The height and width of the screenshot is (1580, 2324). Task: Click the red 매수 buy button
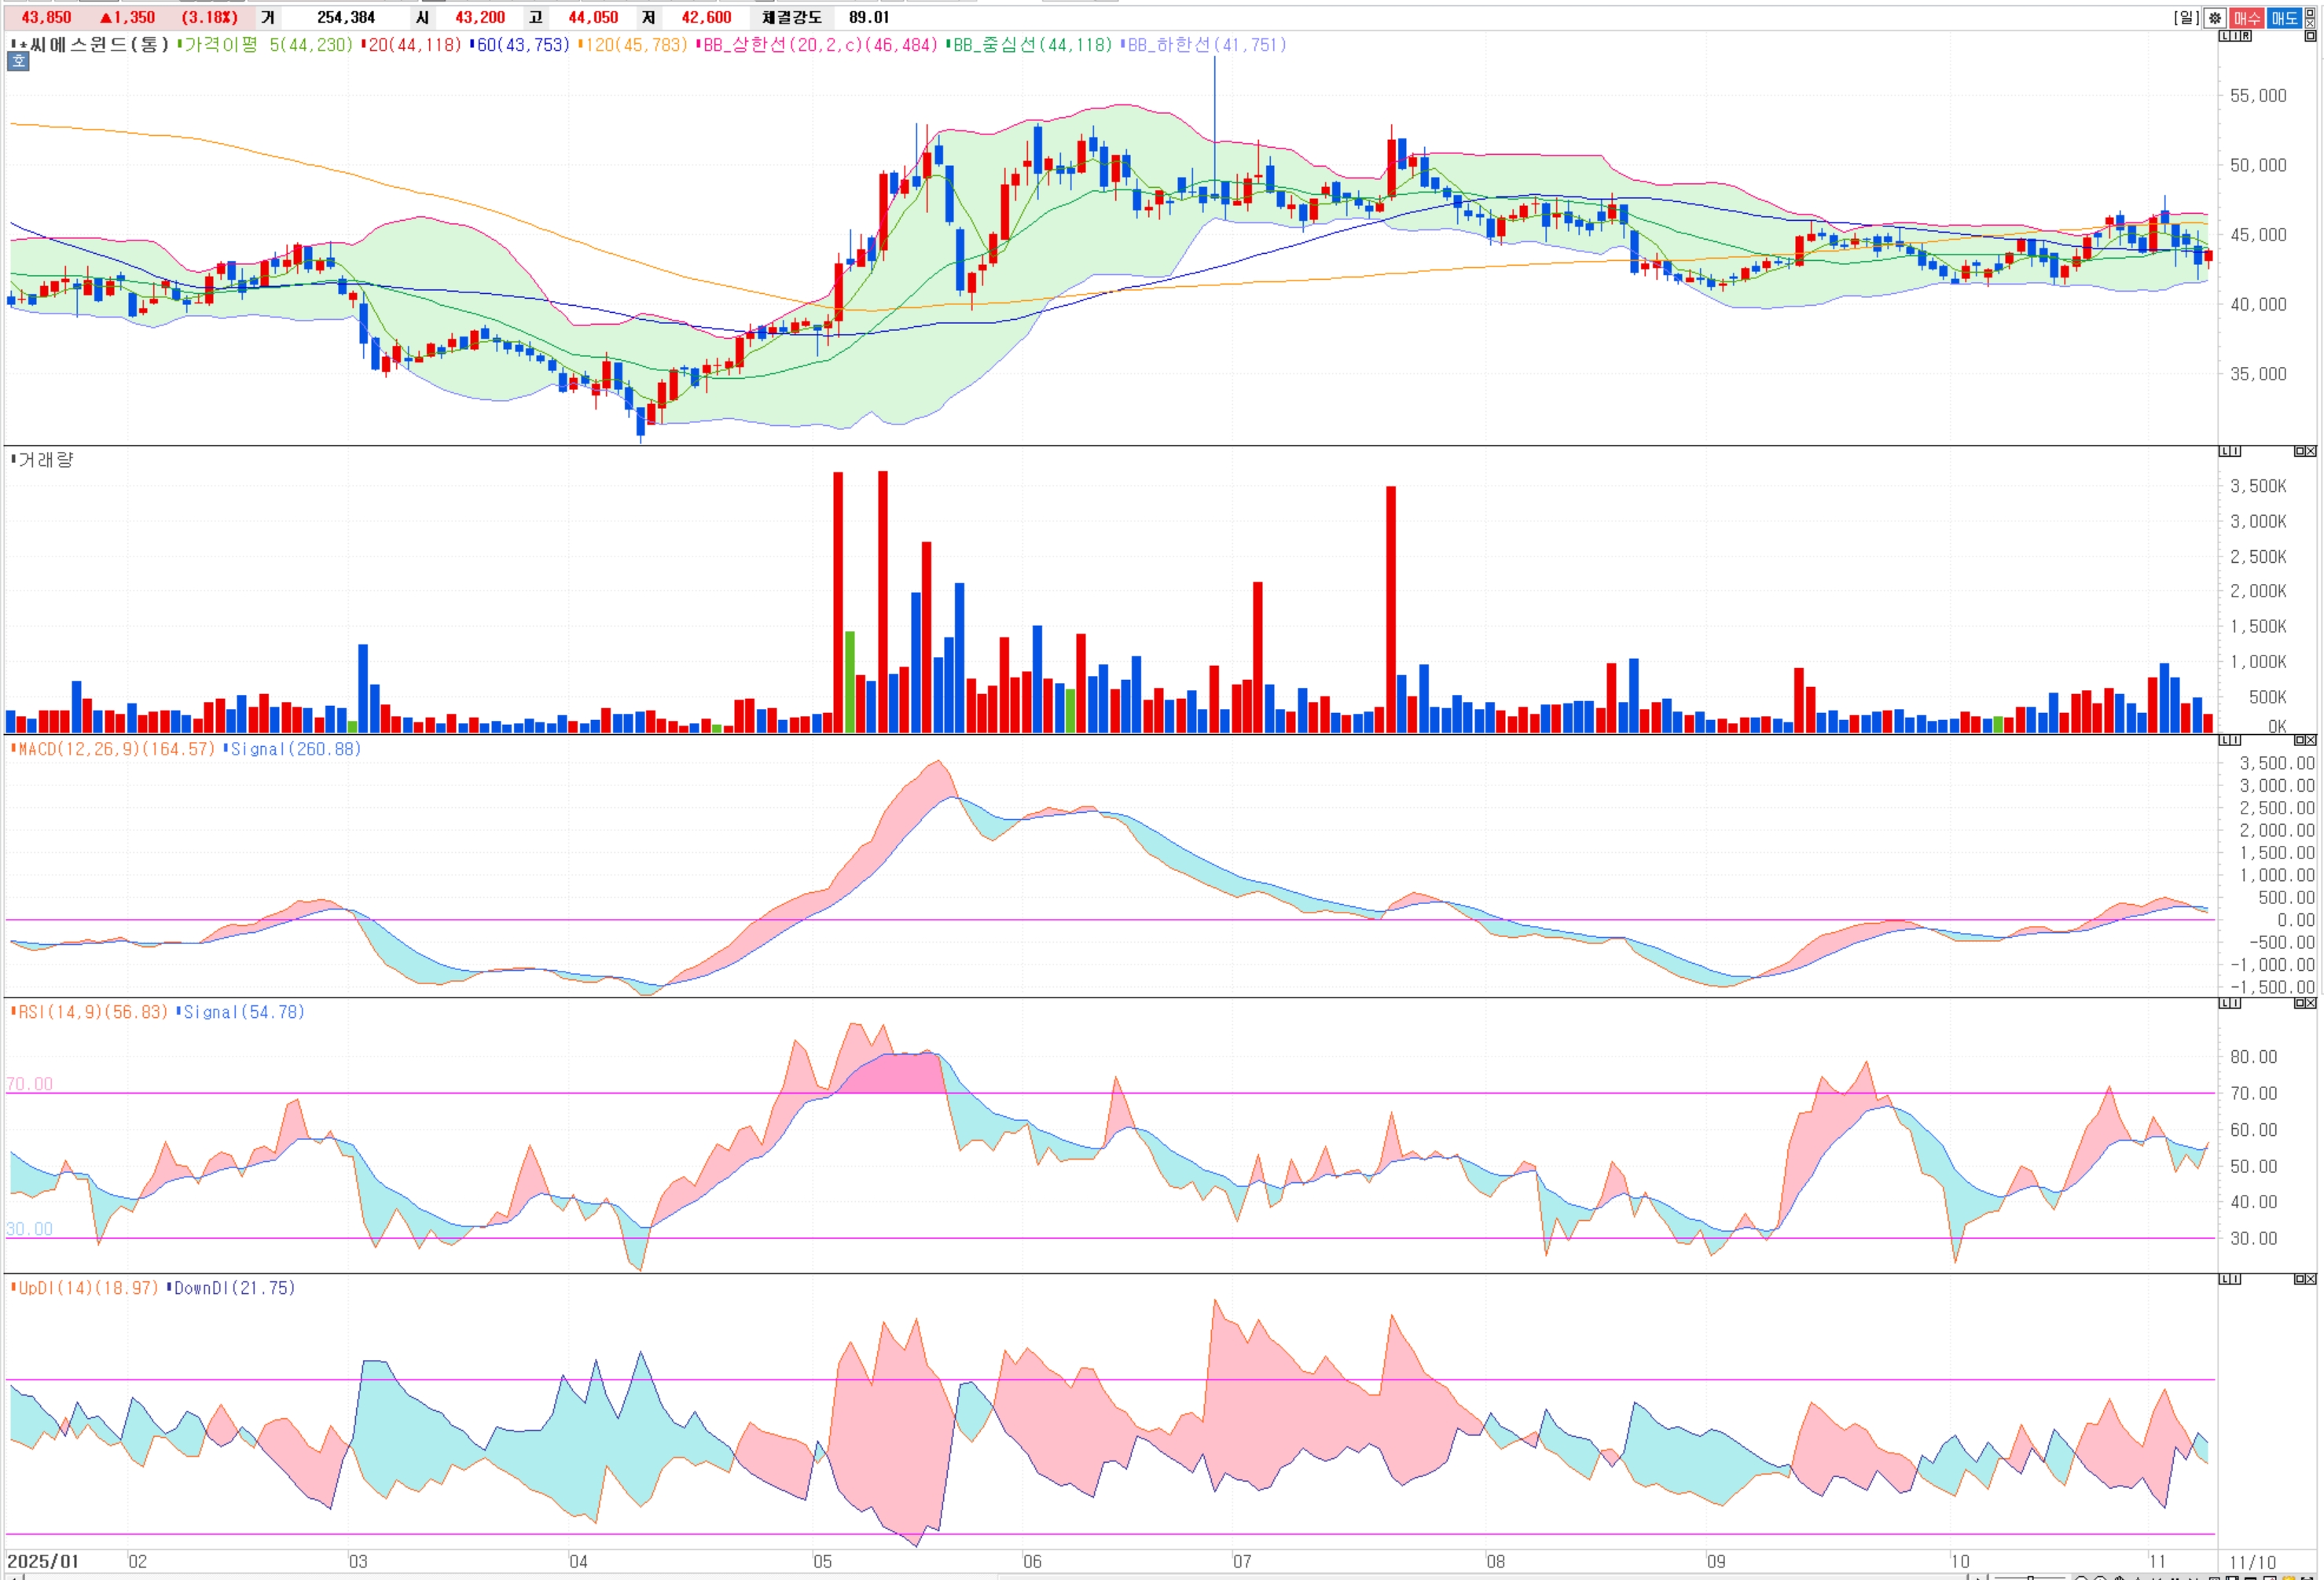tap(2247, 18)
